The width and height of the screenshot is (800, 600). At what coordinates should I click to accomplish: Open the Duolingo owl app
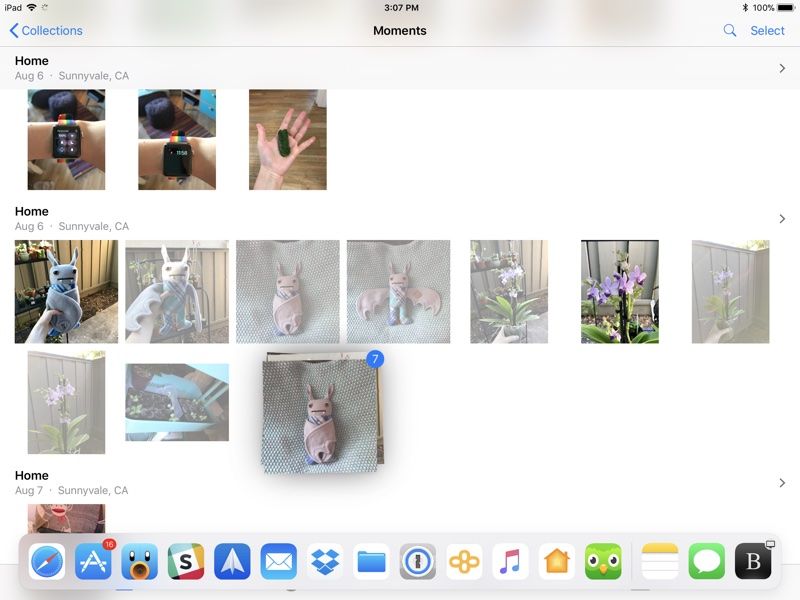tap(603, 561)
